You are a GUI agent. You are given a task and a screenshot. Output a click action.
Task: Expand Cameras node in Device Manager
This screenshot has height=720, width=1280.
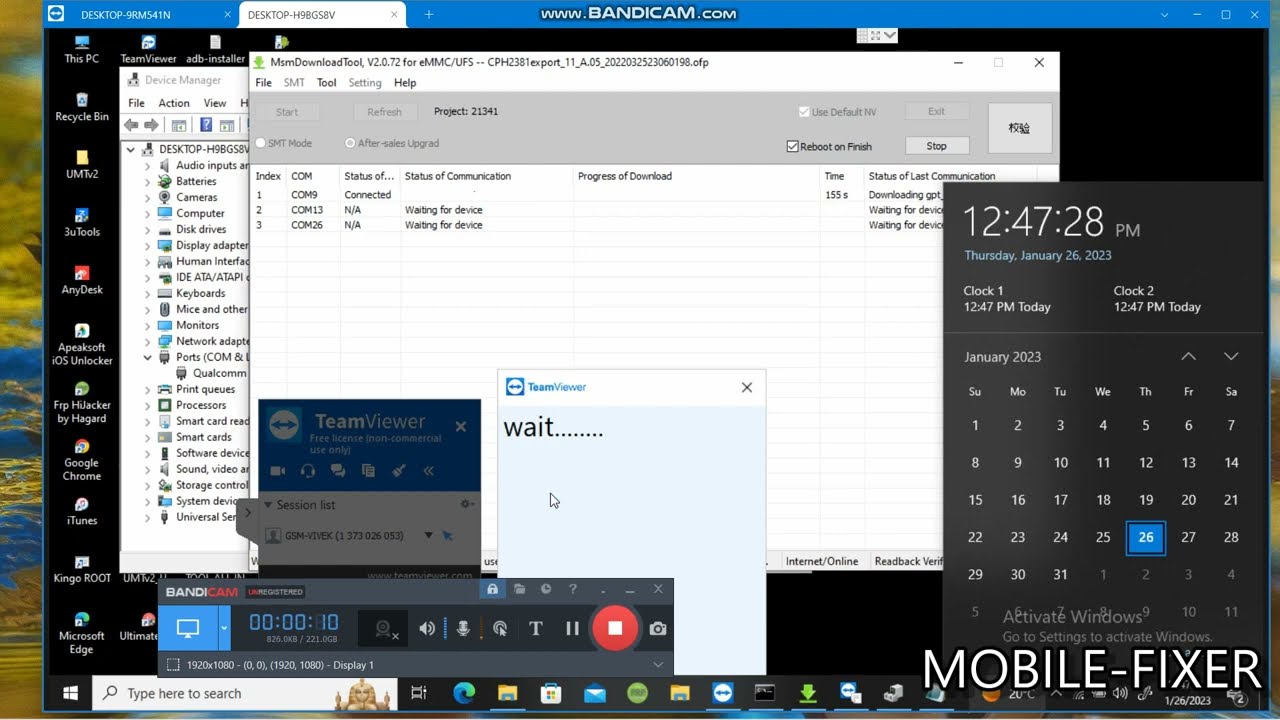pyautogui.click(x=147, y=198)
